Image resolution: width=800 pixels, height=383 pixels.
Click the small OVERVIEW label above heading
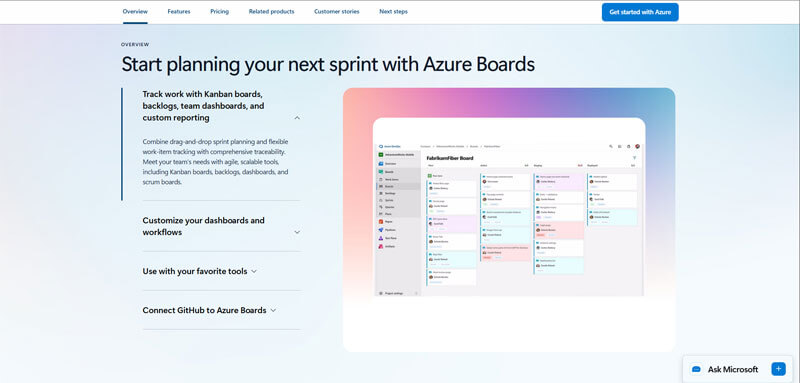(135, 45)
